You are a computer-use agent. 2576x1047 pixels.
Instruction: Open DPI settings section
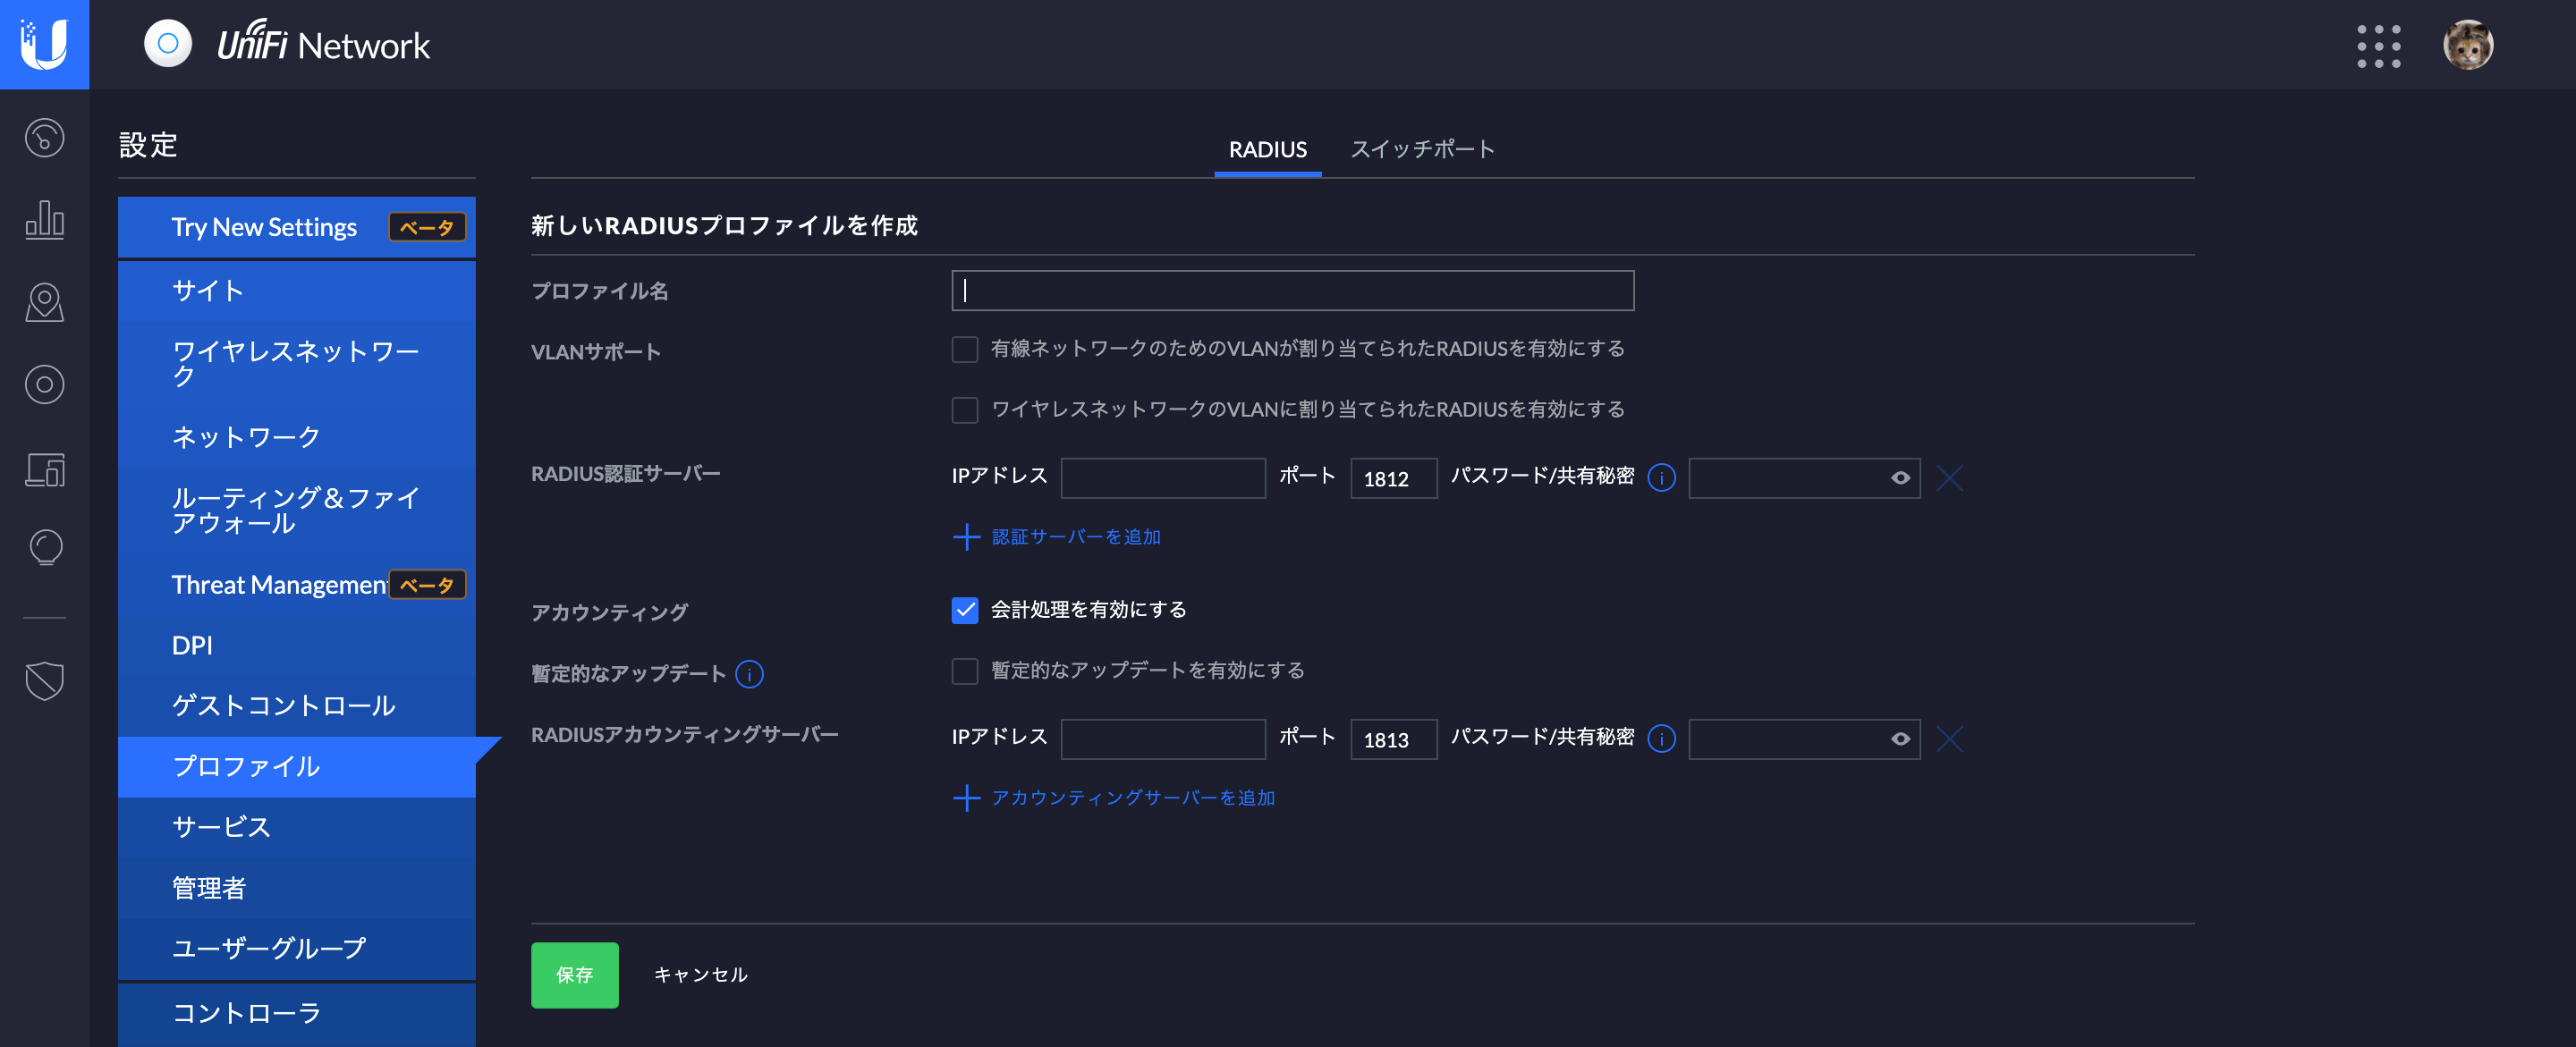point(296,645)
